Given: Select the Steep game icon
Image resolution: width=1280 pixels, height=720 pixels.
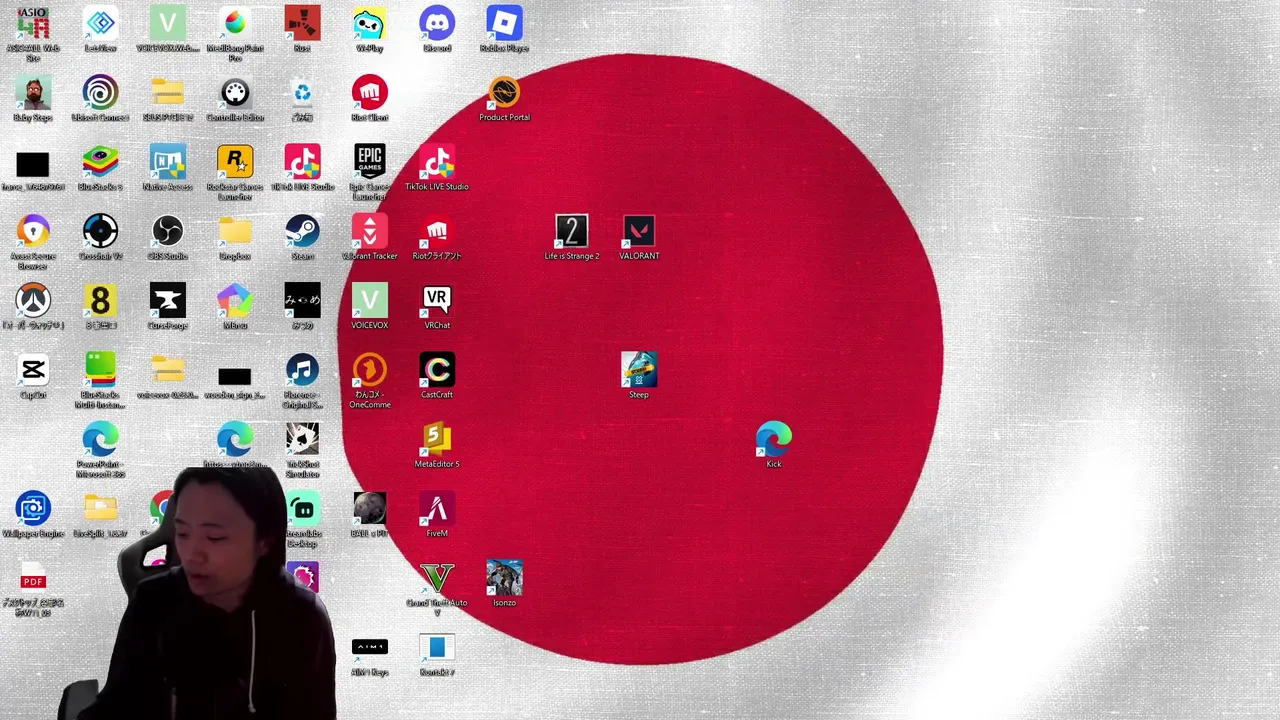Looking at the screenshot, I should pyautogui.click(x=639, y=370).
